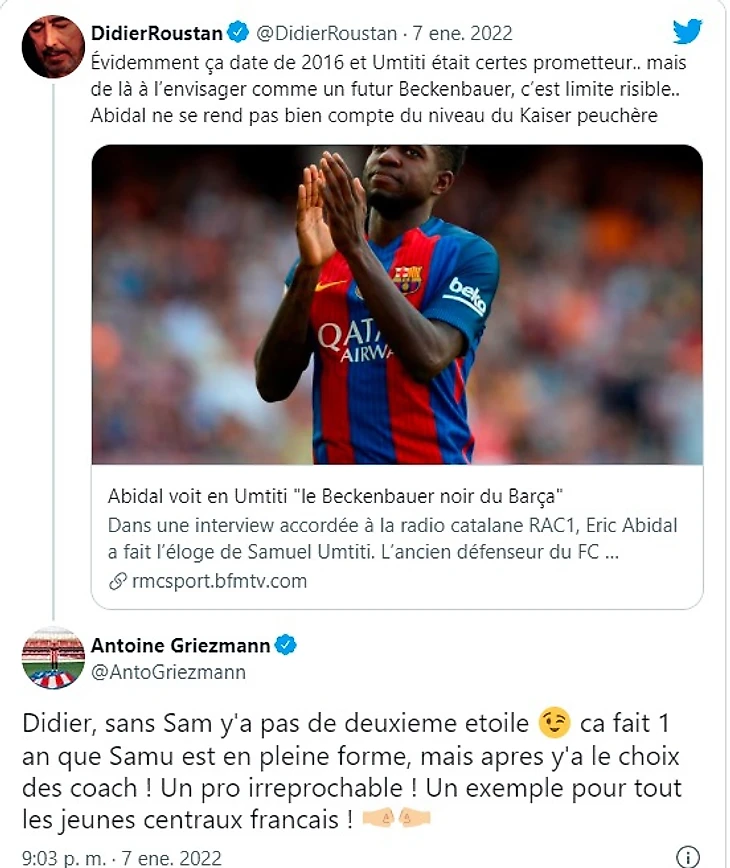Click Antoine Griezmann display name

pos(181,646)
